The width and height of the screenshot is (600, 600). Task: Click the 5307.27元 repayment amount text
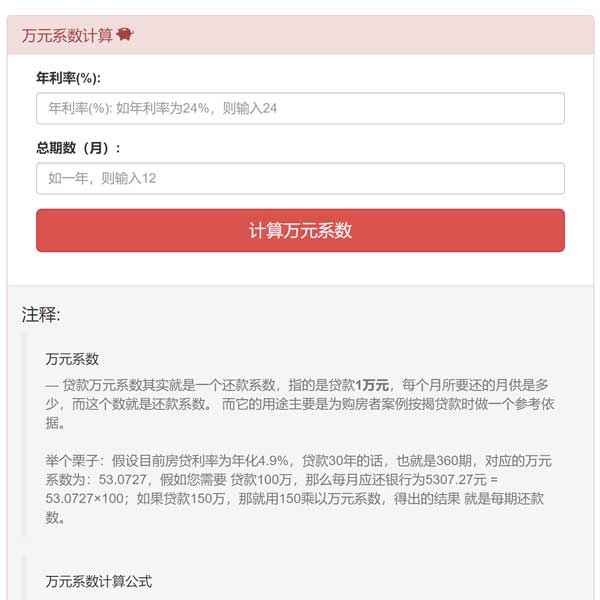coord(462,479)
